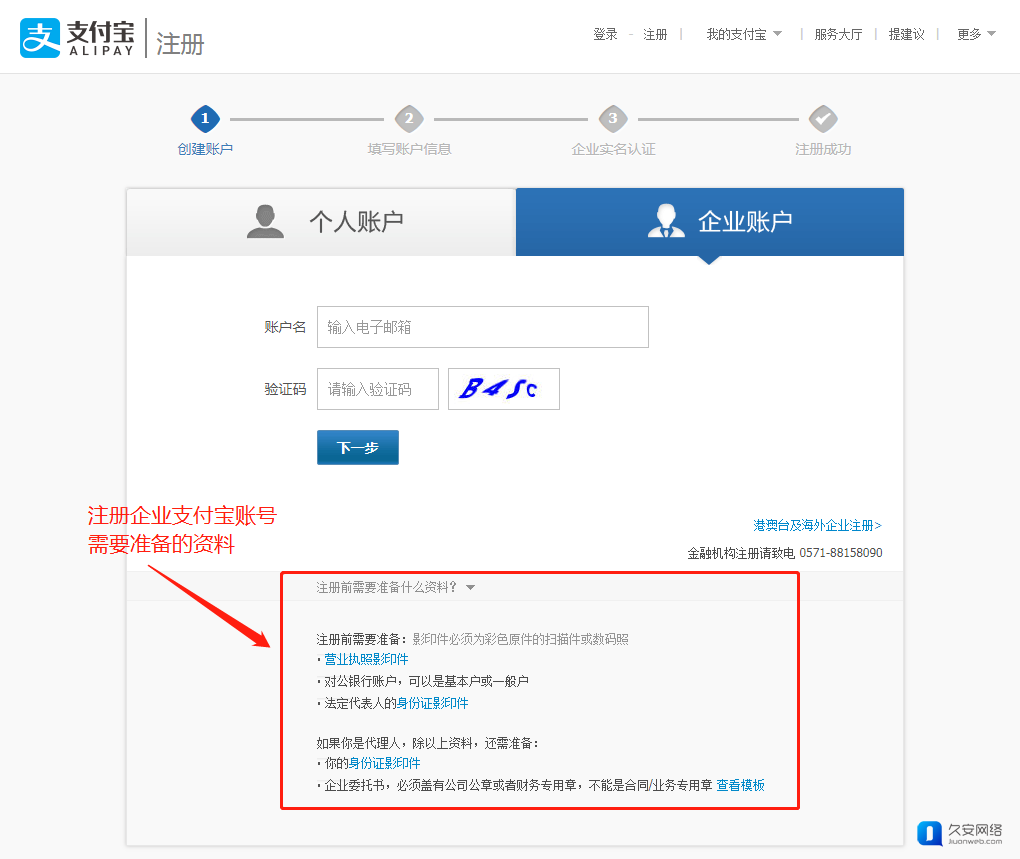
Task: Refresh the captcha image B4SC
Action: pyautogui.click(x=503, y=389)
